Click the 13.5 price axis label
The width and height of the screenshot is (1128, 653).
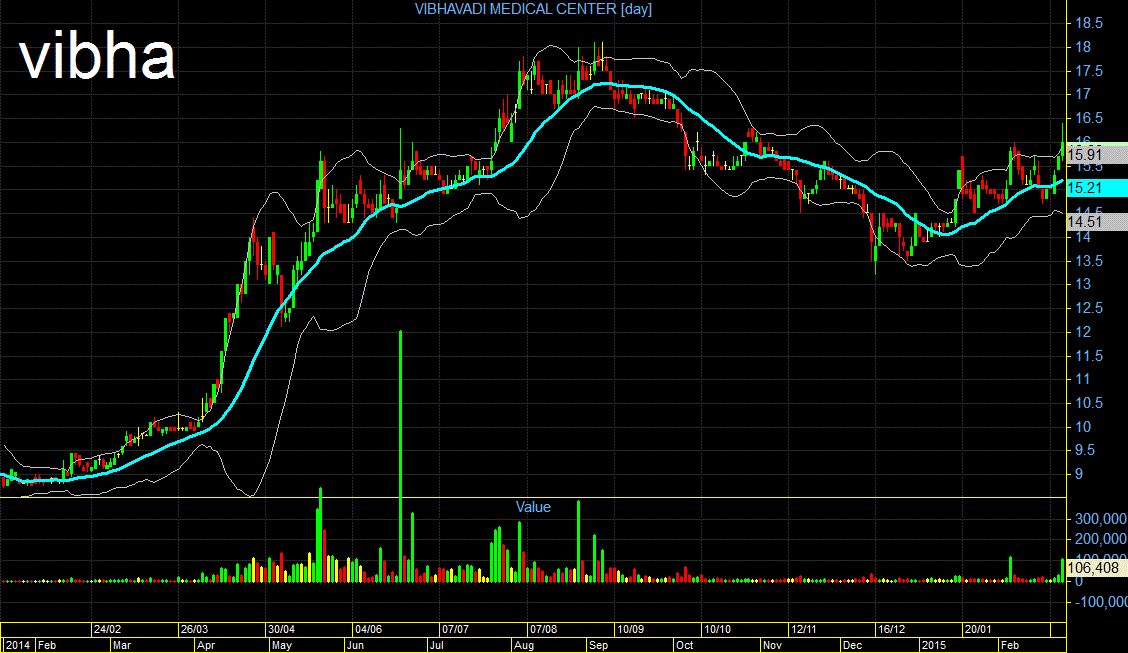pyautogui.click(x=1088, y=260)
